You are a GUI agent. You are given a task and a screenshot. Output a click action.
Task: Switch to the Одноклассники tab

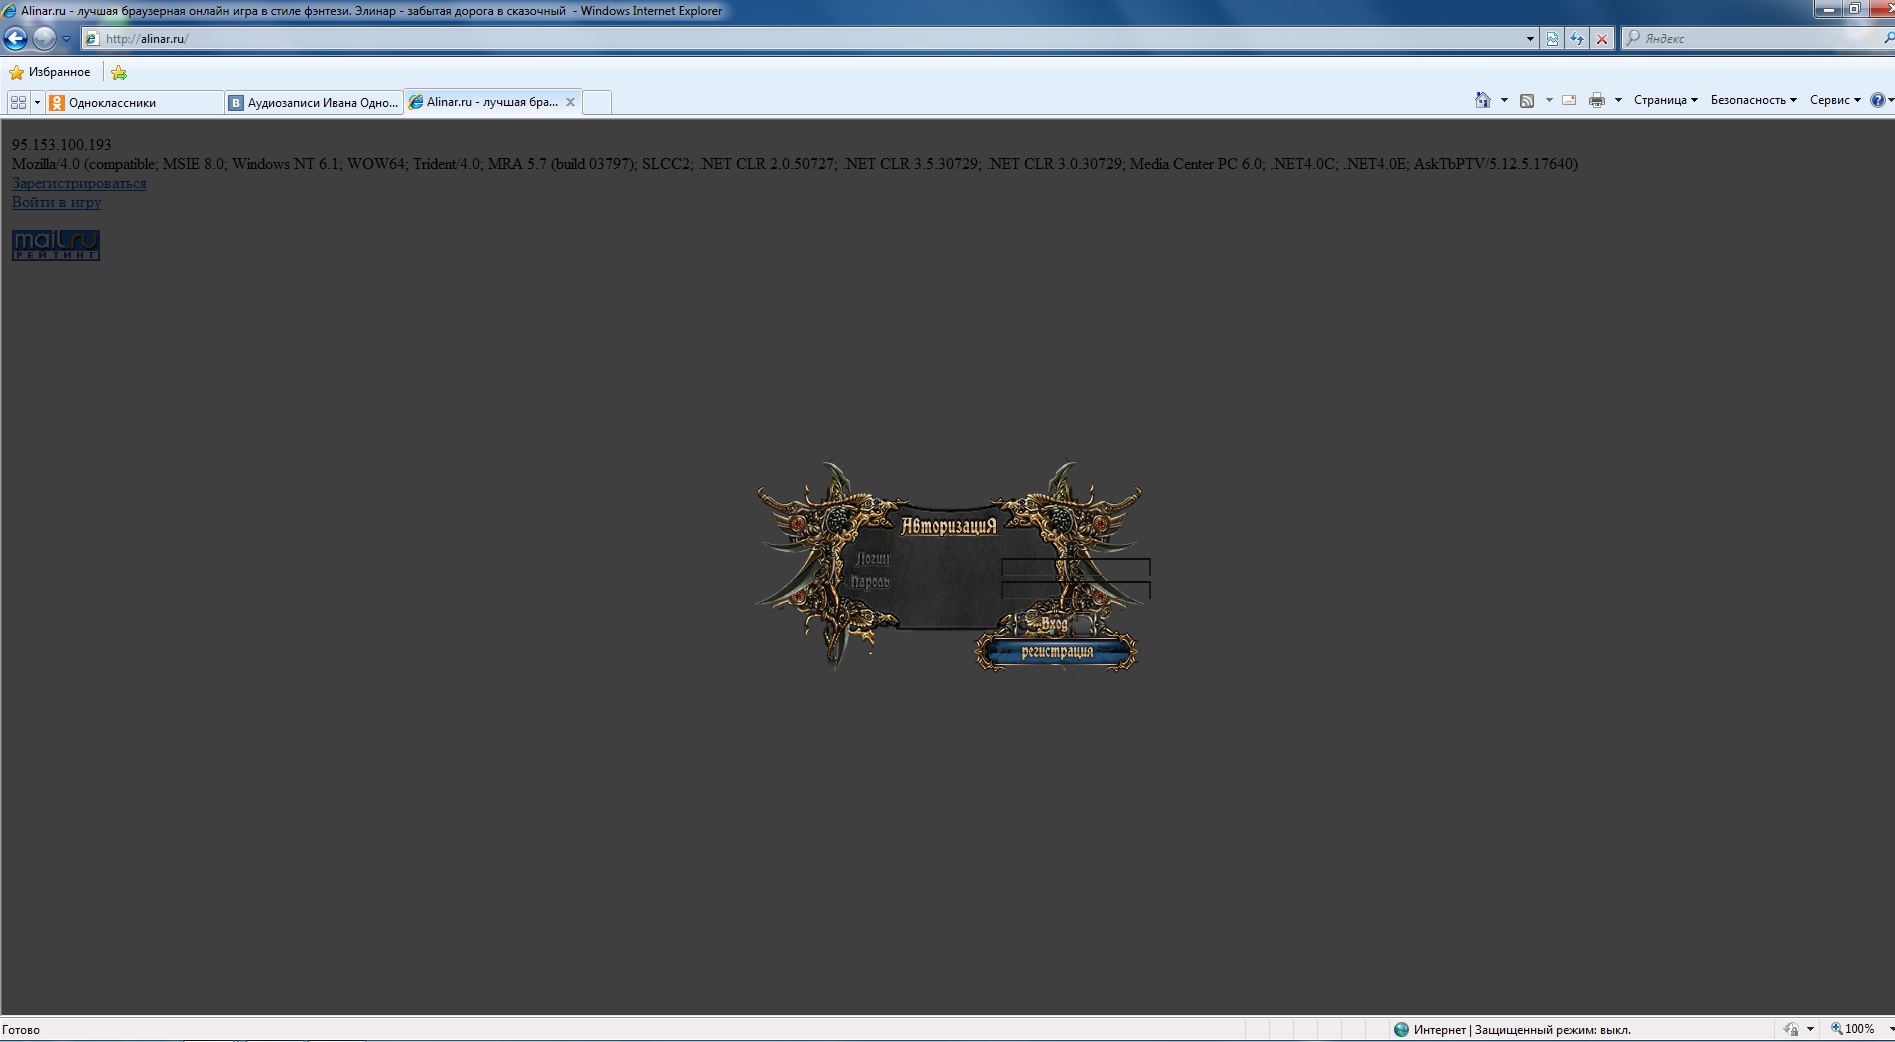pos(134,102)
